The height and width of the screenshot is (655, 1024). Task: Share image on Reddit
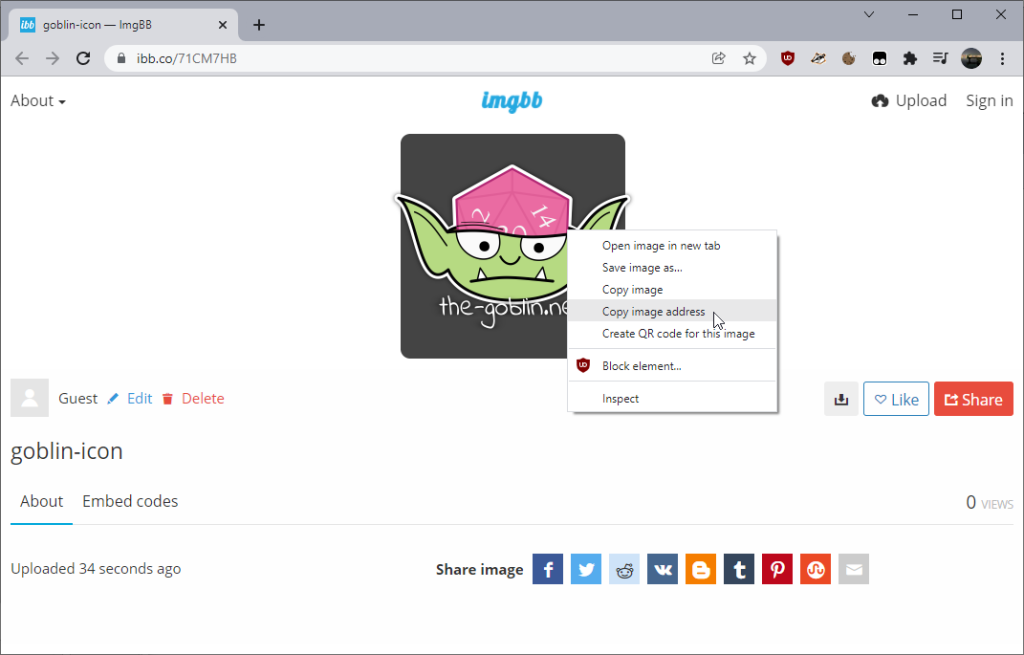coord(624,569)
